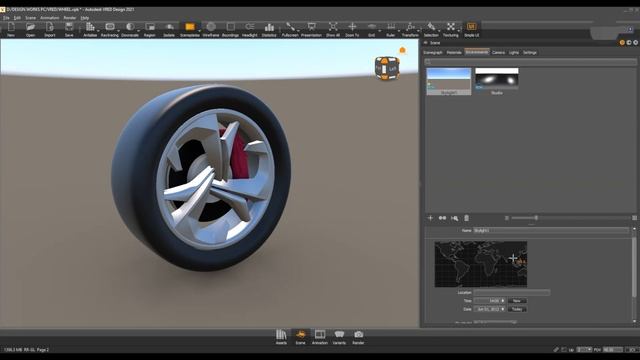640x360 pixels.
Task: Click the Transform toolbar icon
Action: tap(410, 27)
